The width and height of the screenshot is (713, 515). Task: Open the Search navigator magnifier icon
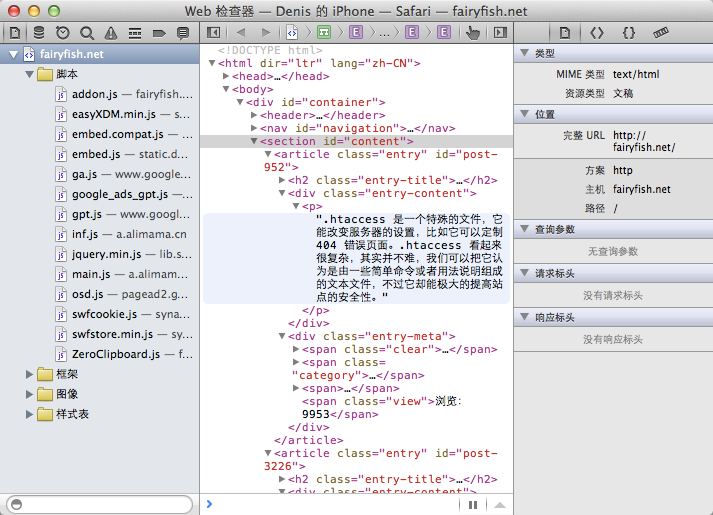[x=87, y=33]
